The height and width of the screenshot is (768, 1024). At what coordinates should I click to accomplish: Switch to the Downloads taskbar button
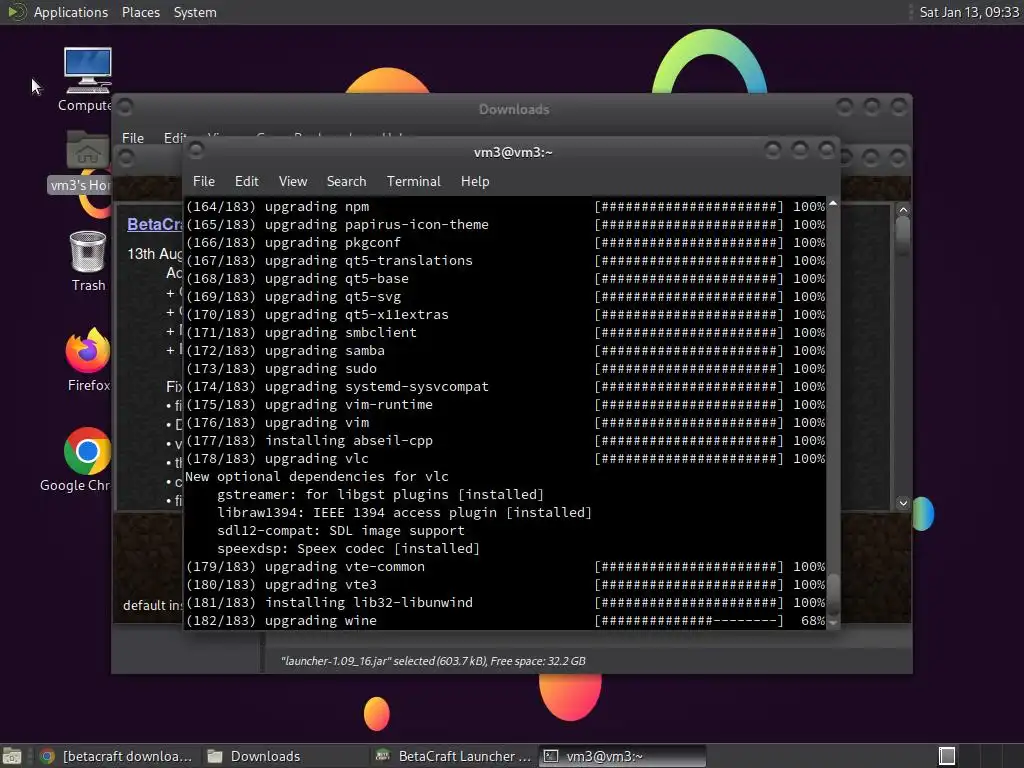tap(284, 756)
